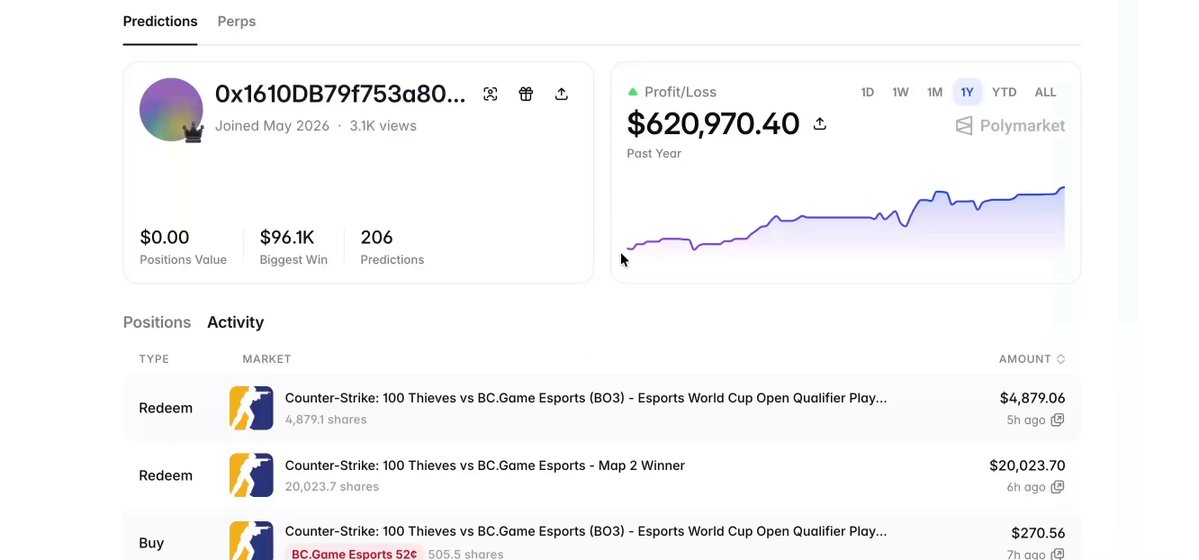Image resolution: width=1199 pixels, height=560 pixels.
Task: Set chart range to YTD
Action: point(1004,93)
